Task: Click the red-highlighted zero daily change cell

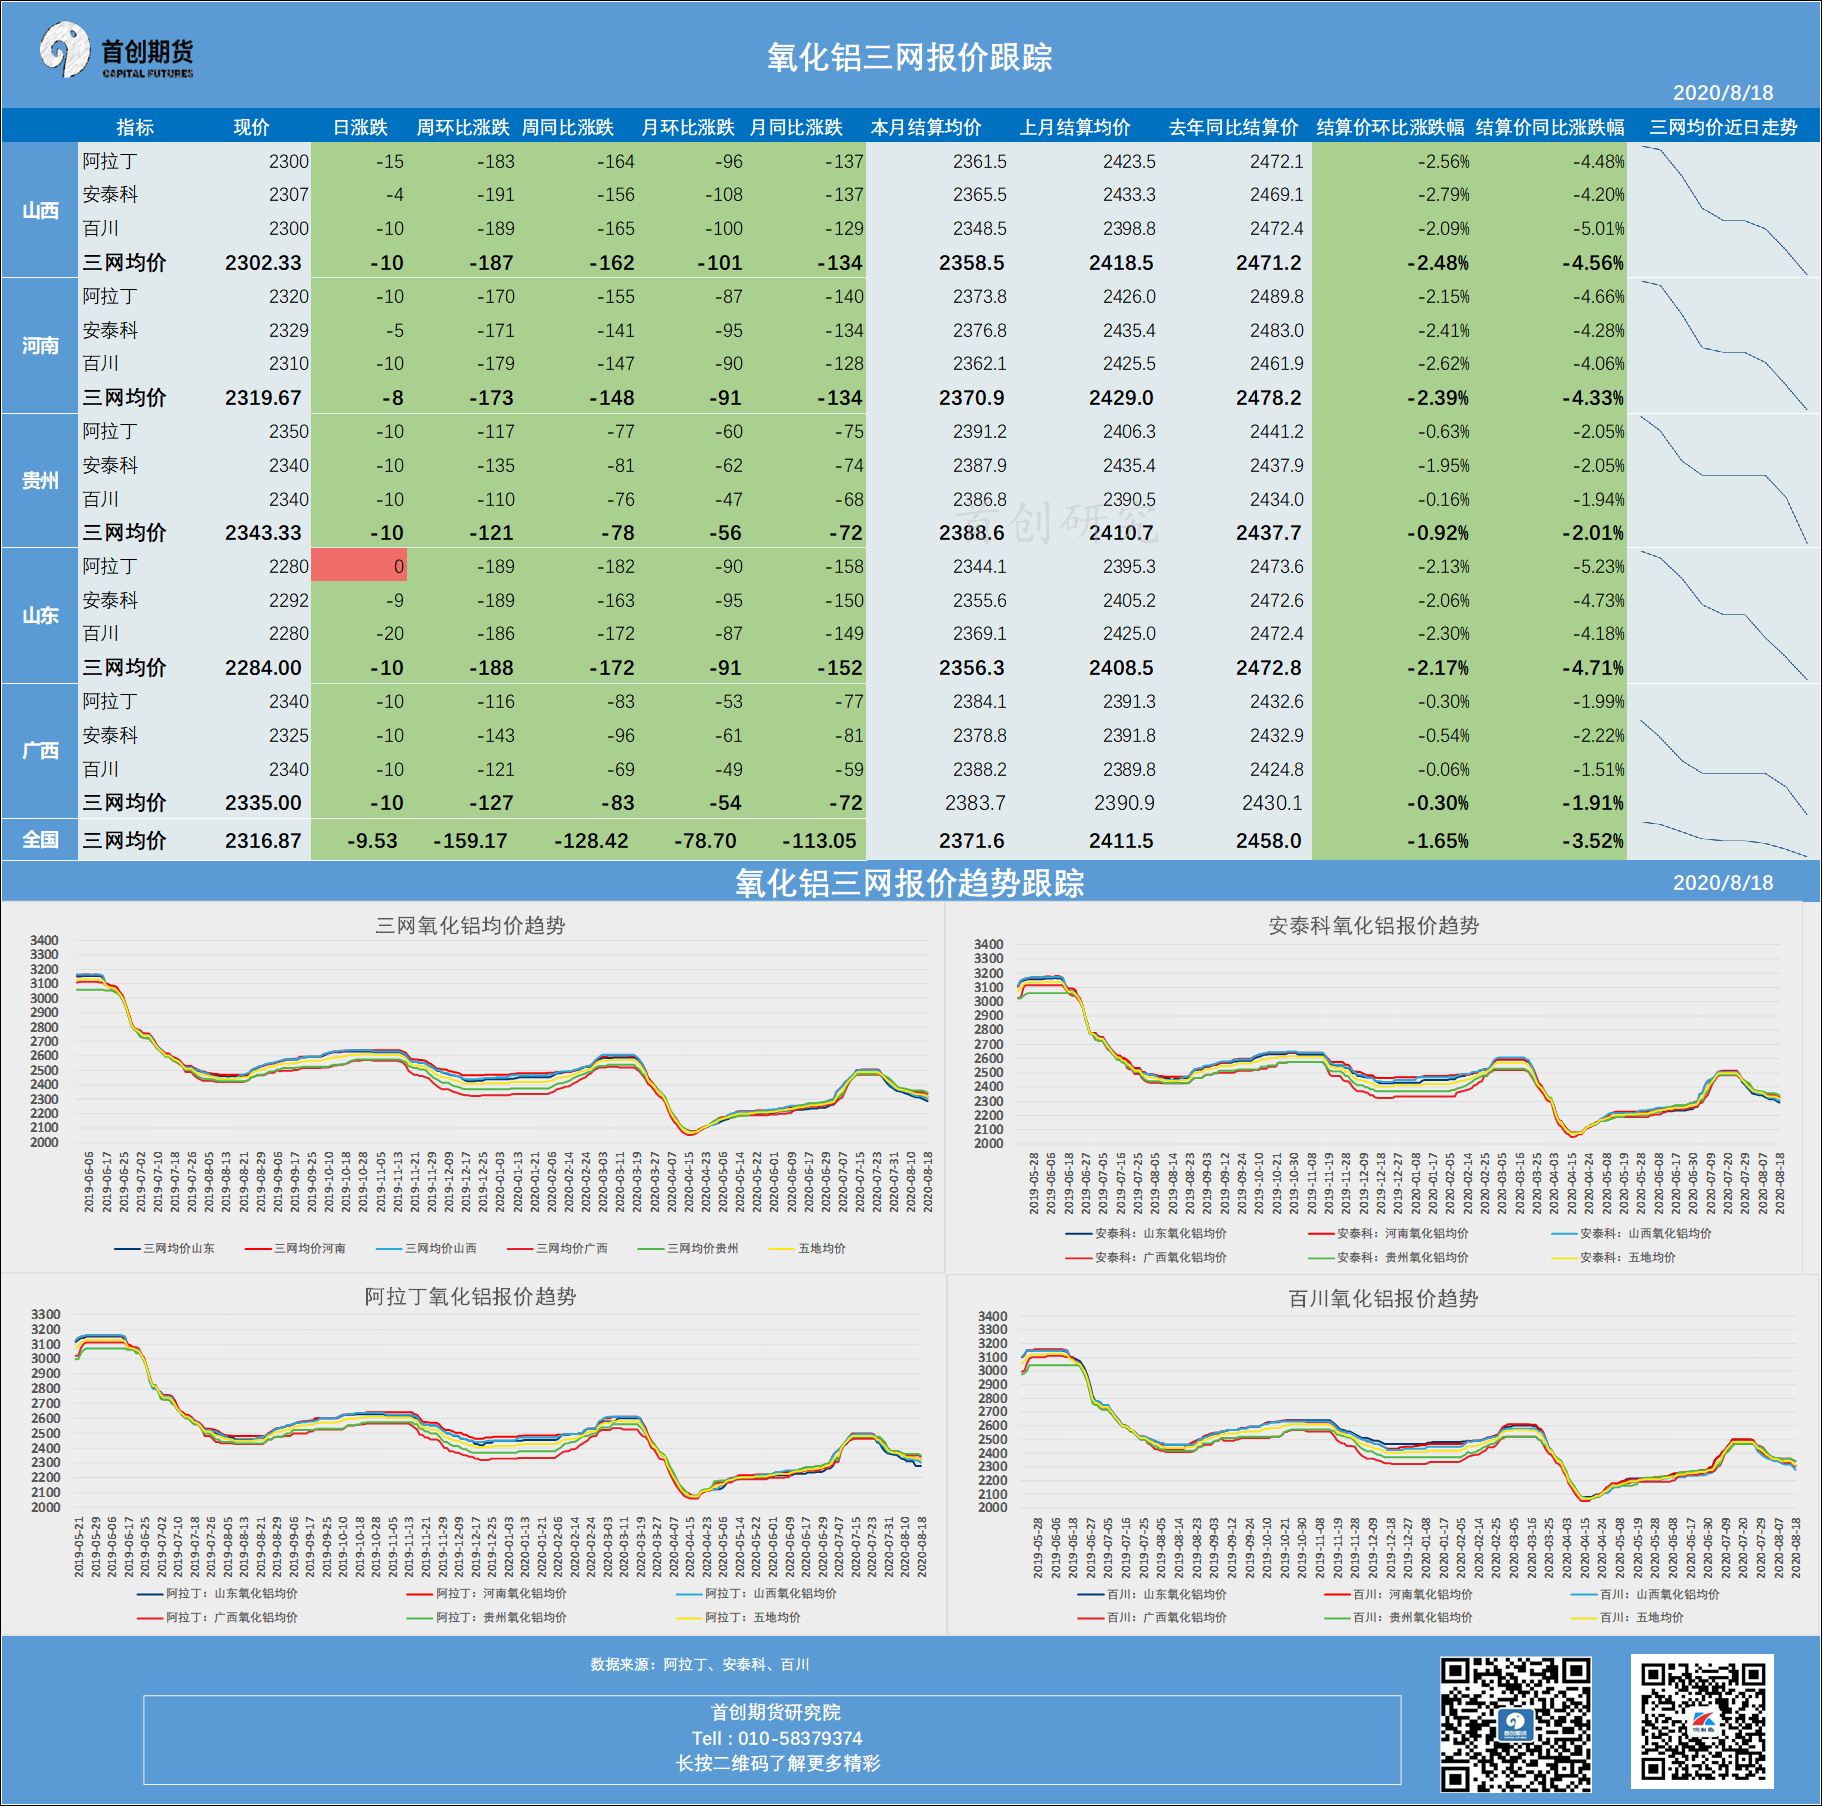Action: (x=359, y=566)
